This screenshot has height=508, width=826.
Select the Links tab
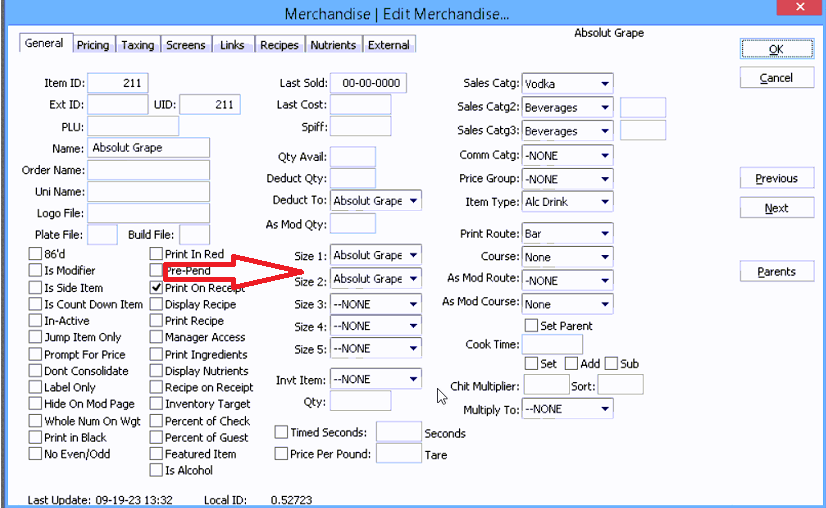pos(232,45)
